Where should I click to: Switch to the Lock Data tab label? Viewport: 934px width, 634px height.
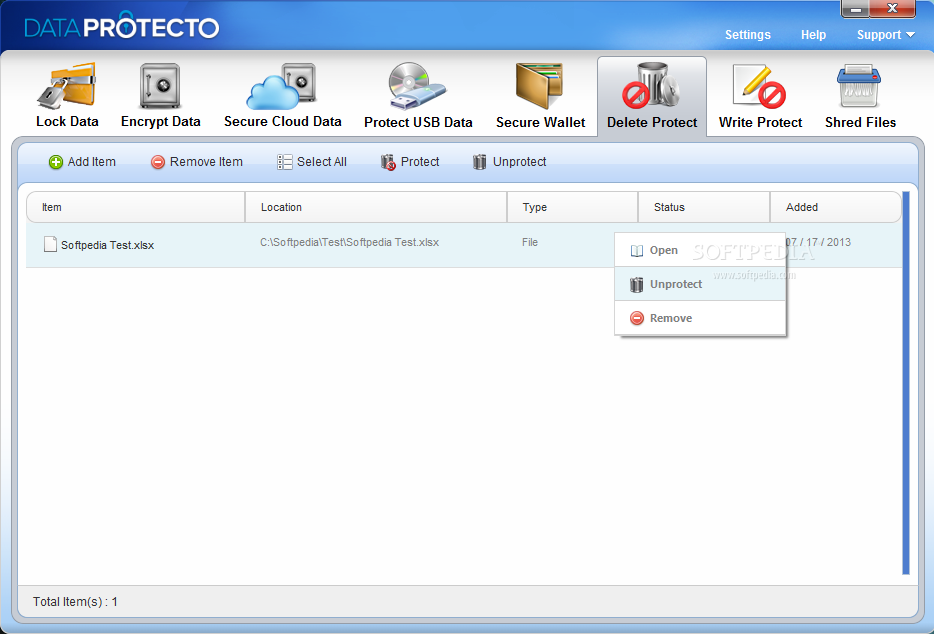pyautogui.click(x=67, y=122)
